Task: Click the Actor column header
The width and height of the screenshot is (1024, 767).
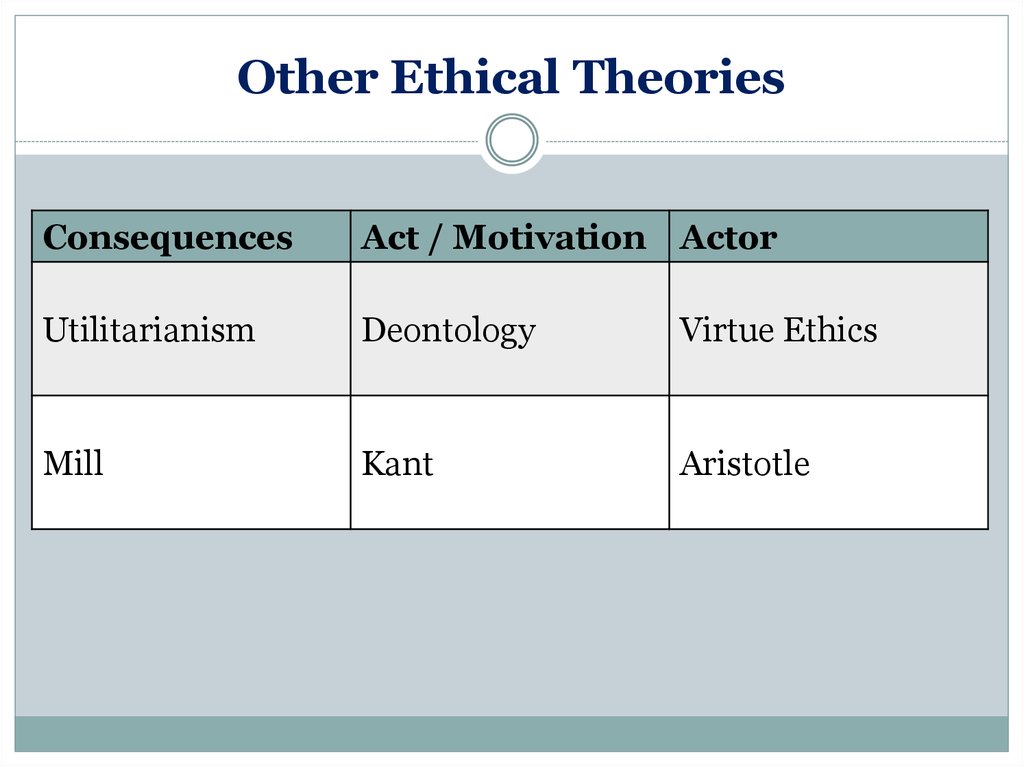Action: (x=829, y=237)
